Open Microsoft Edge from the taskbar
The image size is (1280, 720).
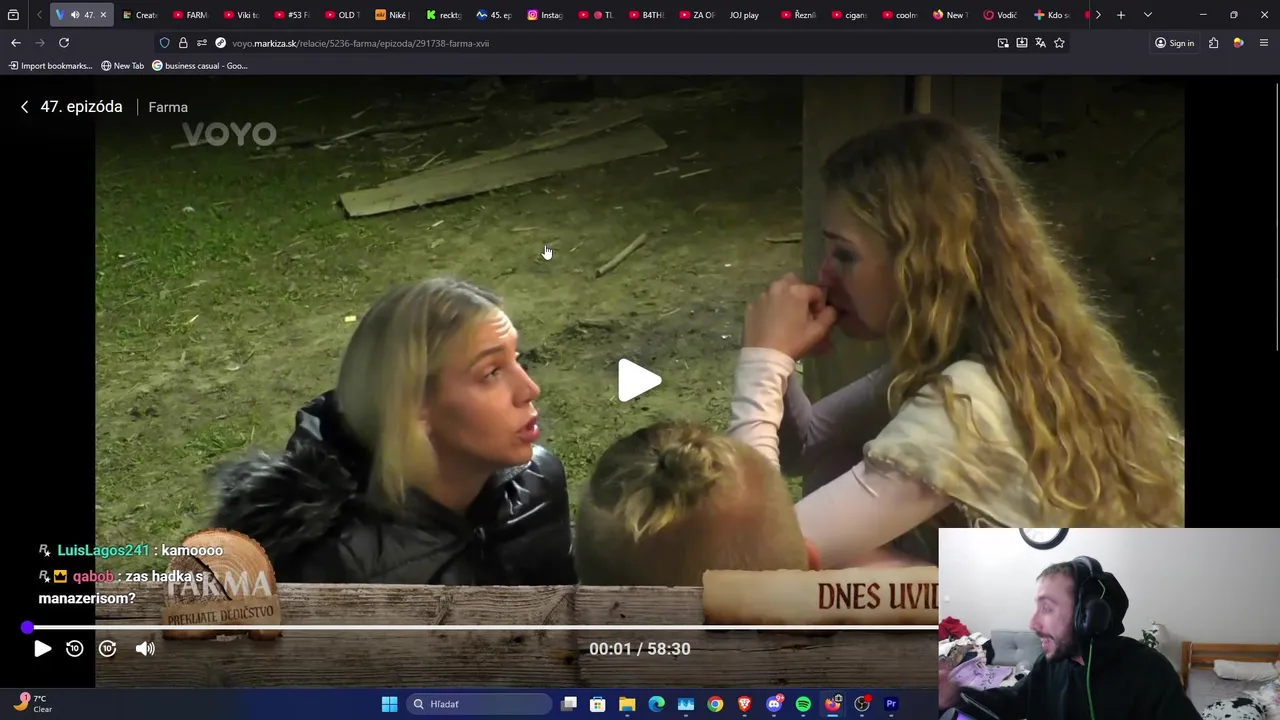point(656,704)
